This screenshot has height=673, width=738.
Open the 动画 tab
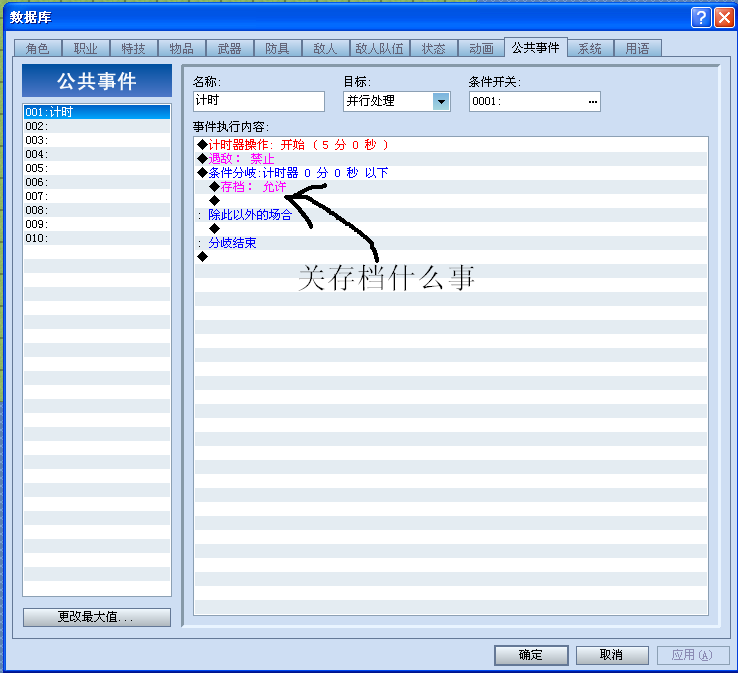[x=481, y=48]
